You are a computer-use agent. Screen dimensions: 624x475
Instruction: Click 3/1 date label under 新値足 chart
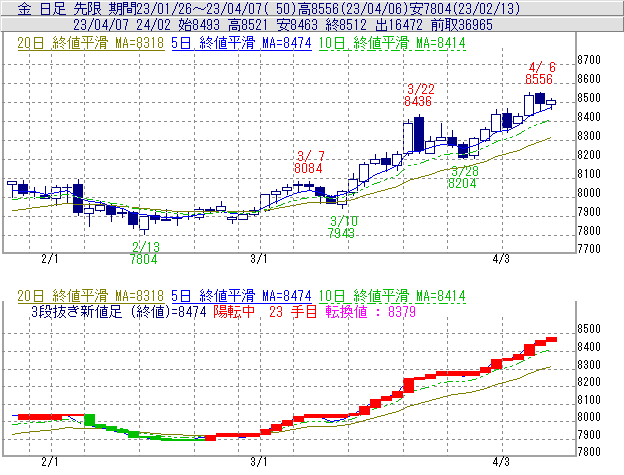click(x=259, y=462)
